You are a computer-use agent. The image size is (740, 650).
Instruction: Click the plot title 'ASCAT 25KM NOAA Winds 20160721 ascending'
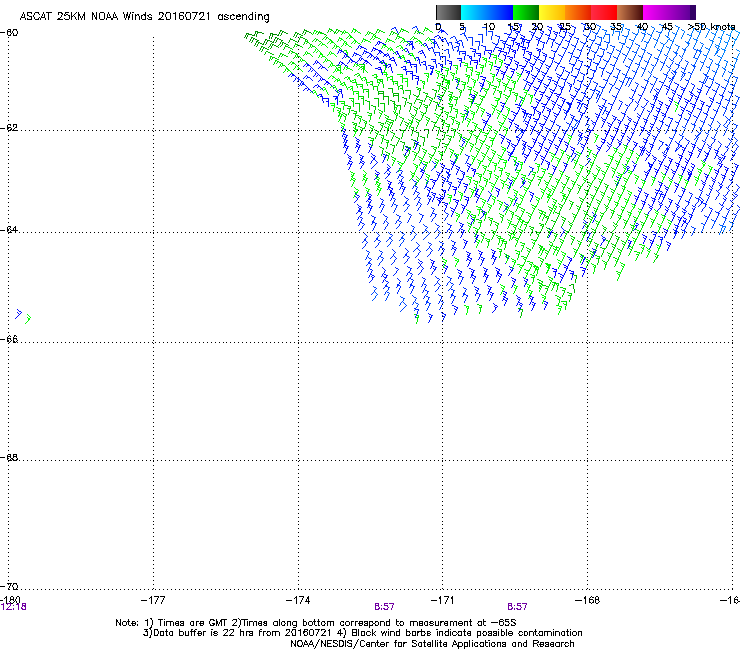[x=144, y=16]
